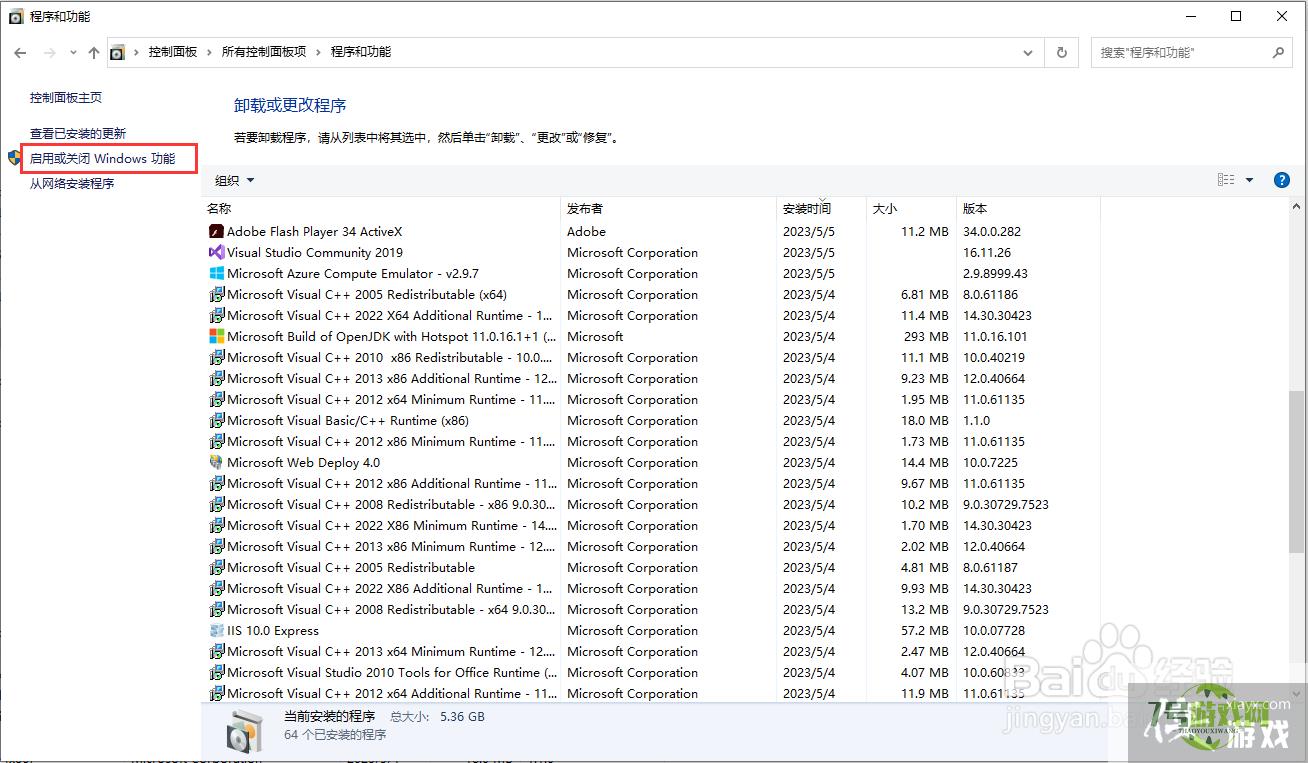Select IIS 10.0 Express icon
The width and height of the screenshot is (1308, 763).
click(x=216, y=630)
